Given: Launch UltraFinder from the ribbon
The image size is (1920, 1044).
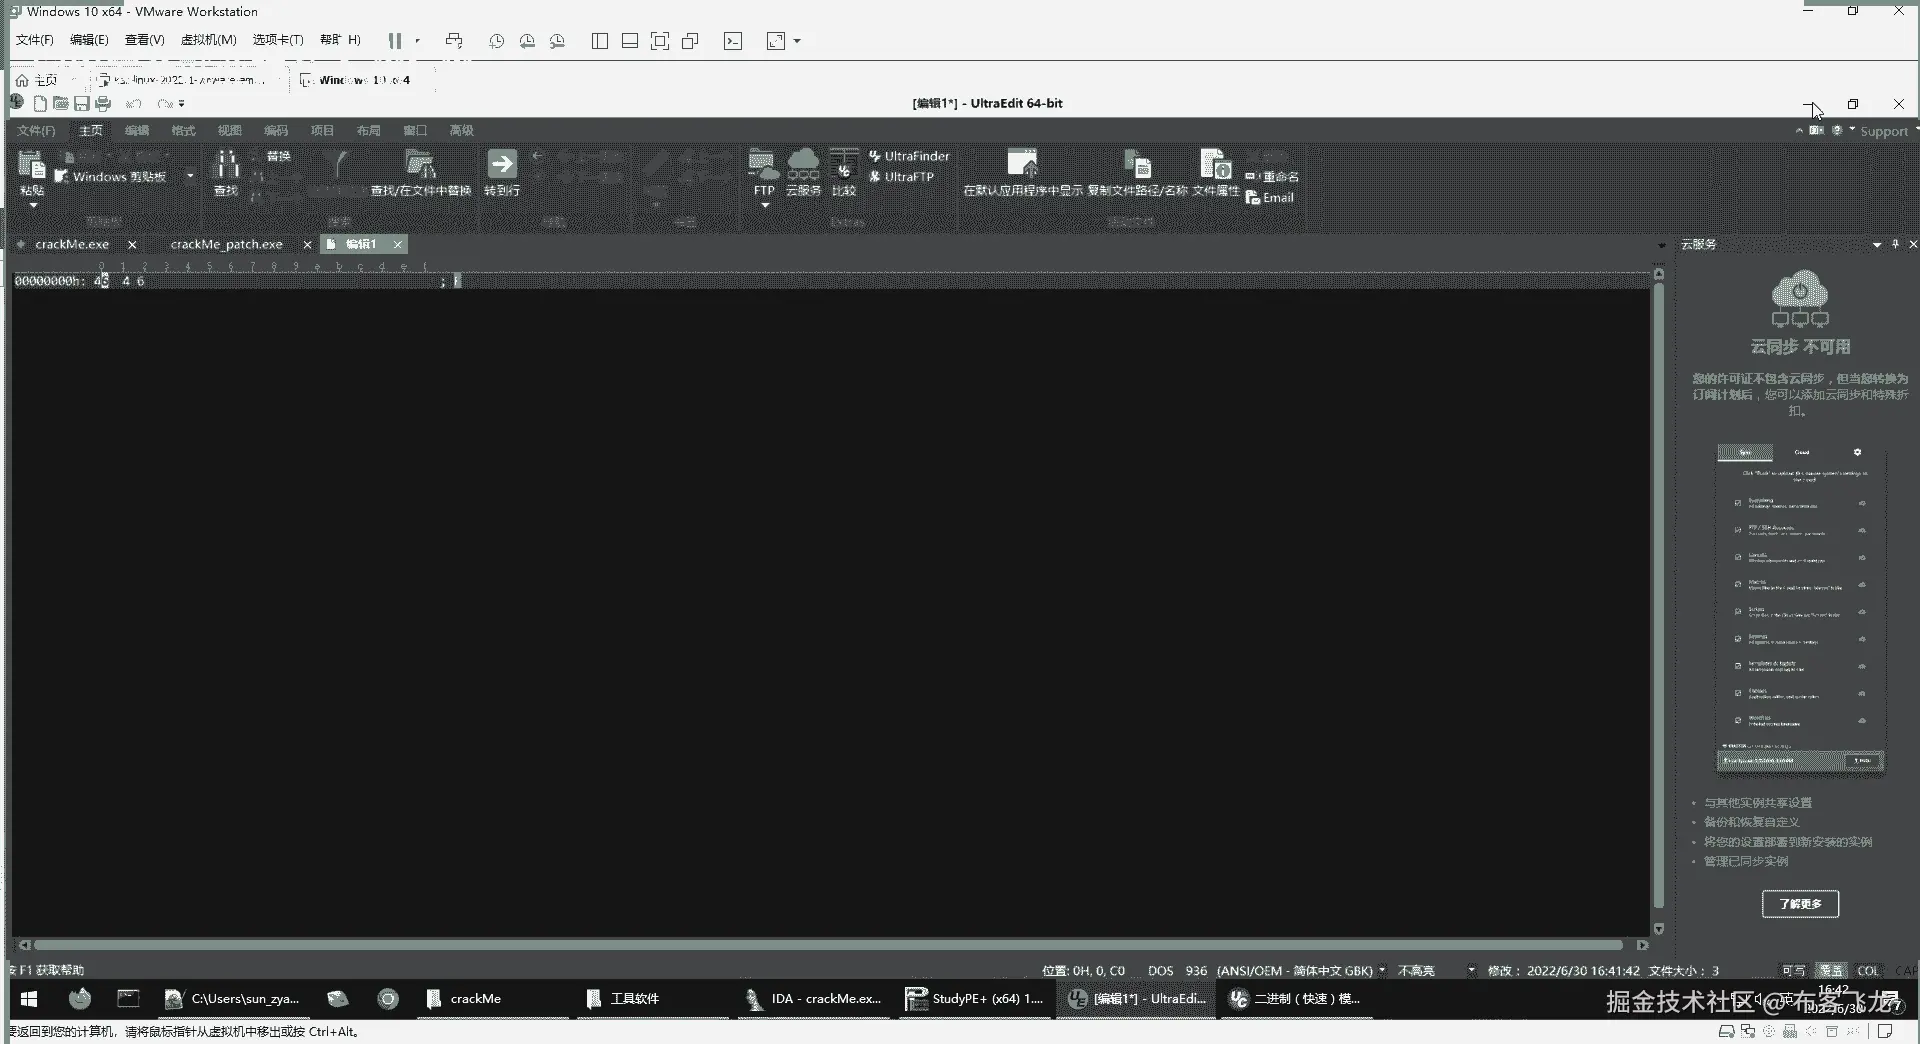Looking at the screenshot, I should coord(909,156).
